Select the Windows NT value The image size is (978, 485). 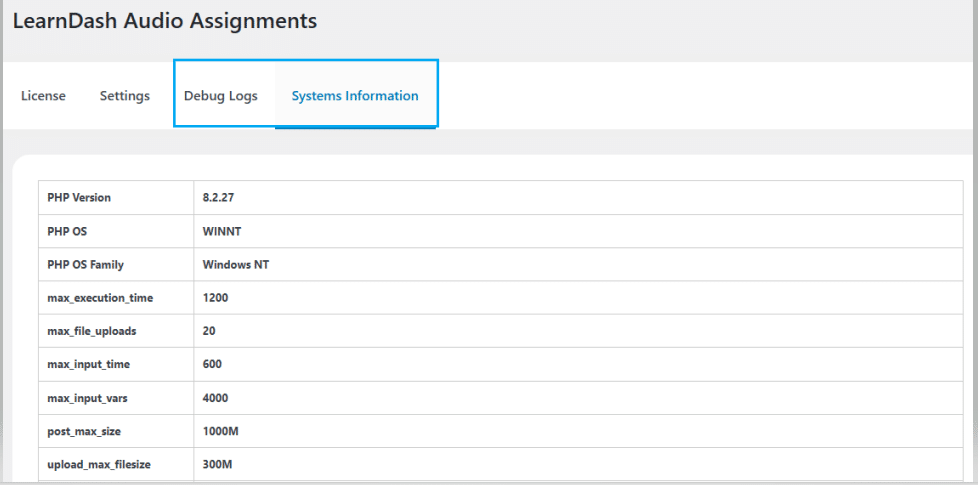(236, 264)
